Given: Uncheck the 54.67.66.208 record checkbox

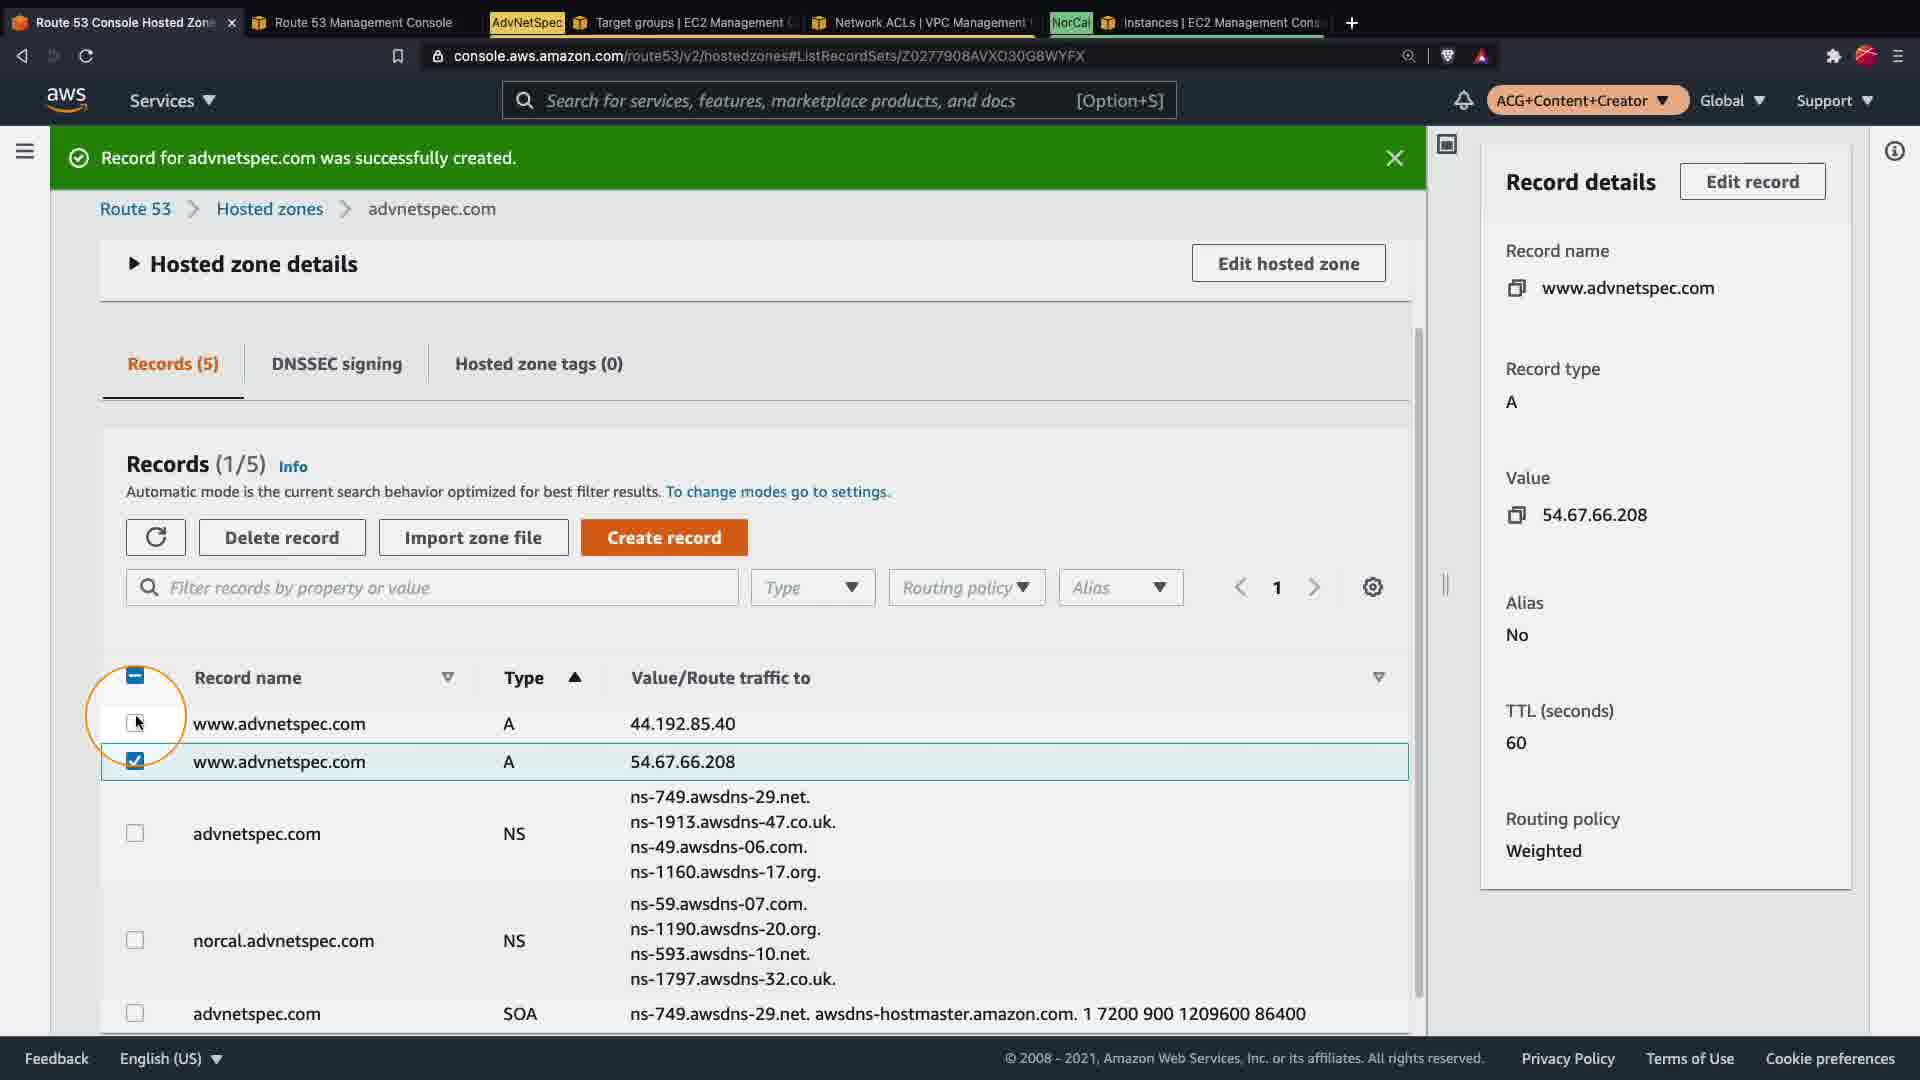Looking at the screenshot, I should pyautogui.click(x=135, y=761).
